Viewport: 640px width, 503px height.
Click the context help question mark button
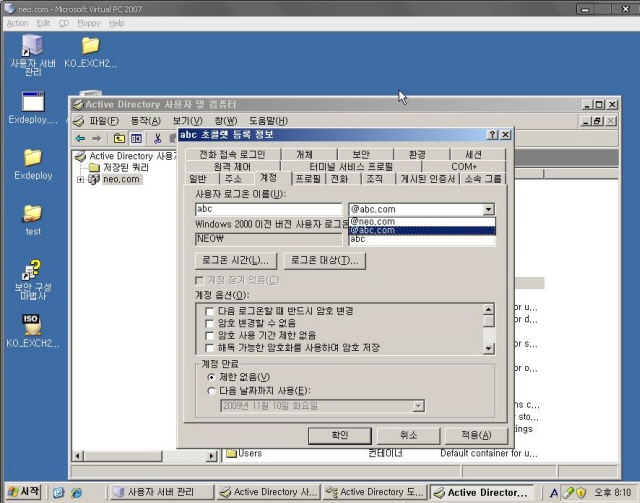click(x=493, y=135)
